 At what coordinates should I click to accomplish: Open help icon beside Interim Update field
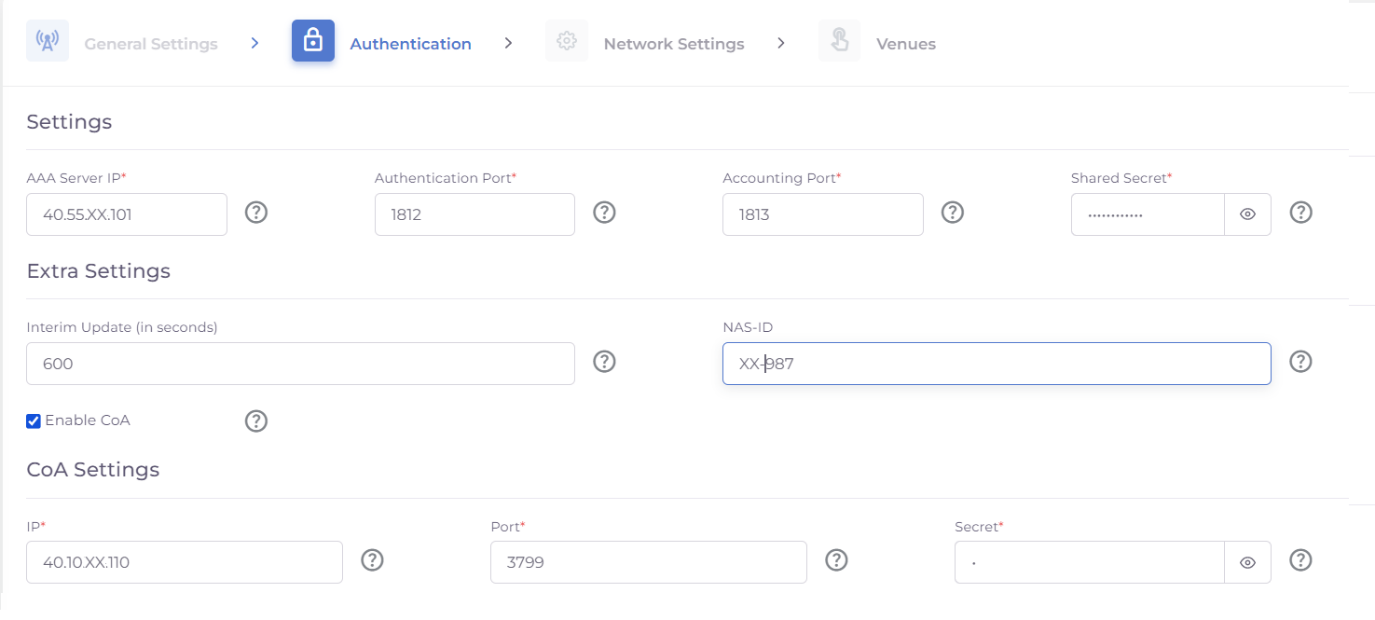point(604,362)
